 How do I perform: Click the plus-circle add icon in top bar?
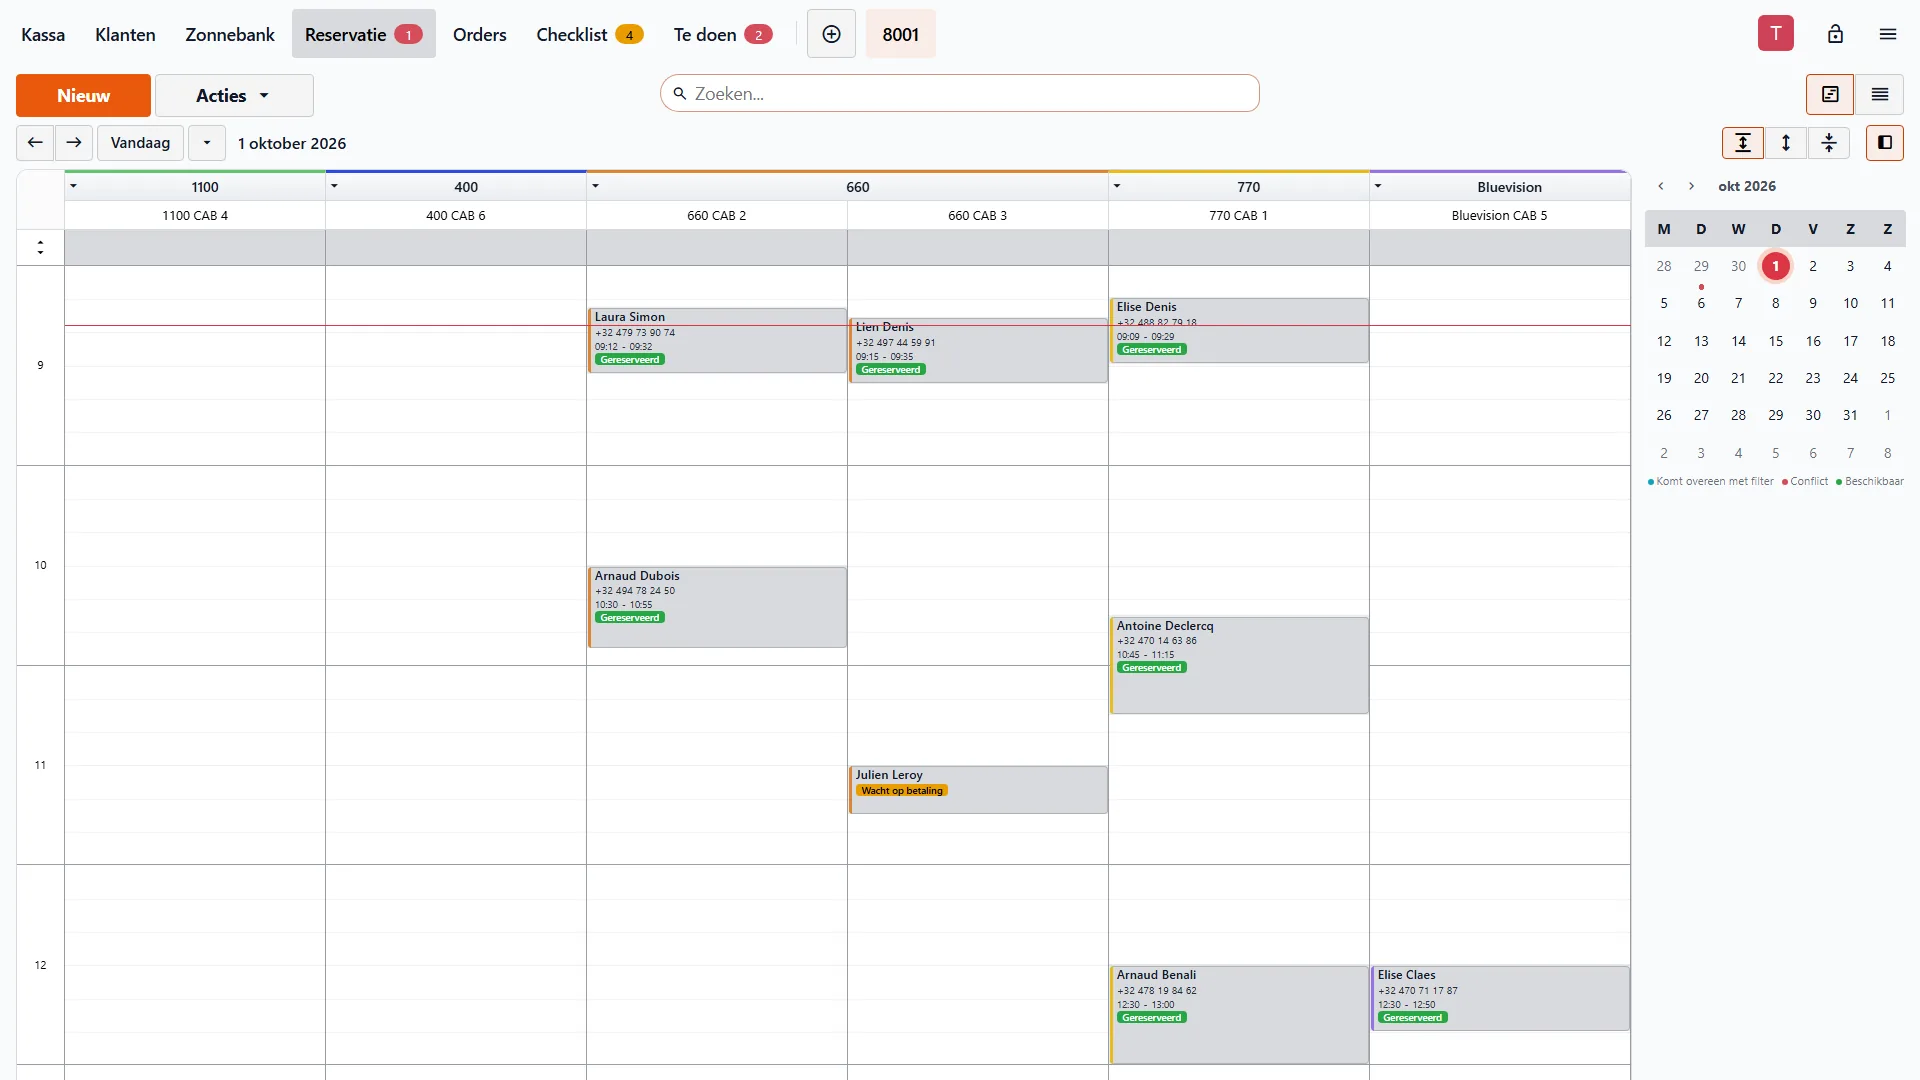[x=831, y=34]
